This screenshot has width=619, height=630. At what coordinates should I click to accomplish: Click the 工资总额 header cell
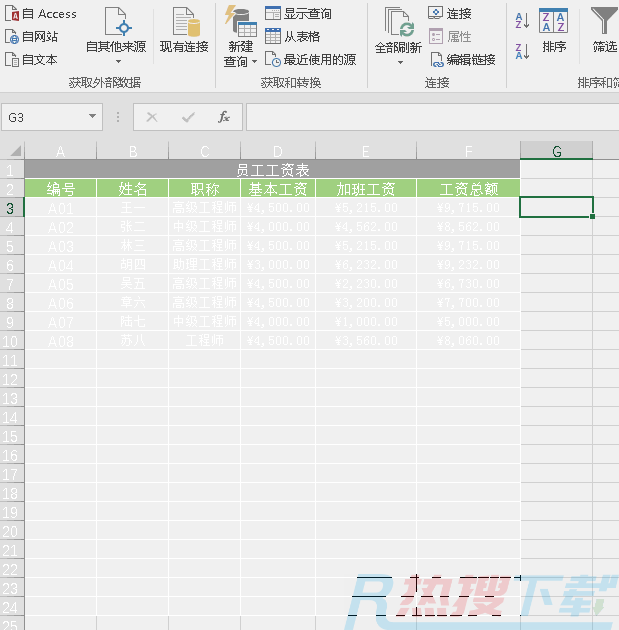[468, 188]
